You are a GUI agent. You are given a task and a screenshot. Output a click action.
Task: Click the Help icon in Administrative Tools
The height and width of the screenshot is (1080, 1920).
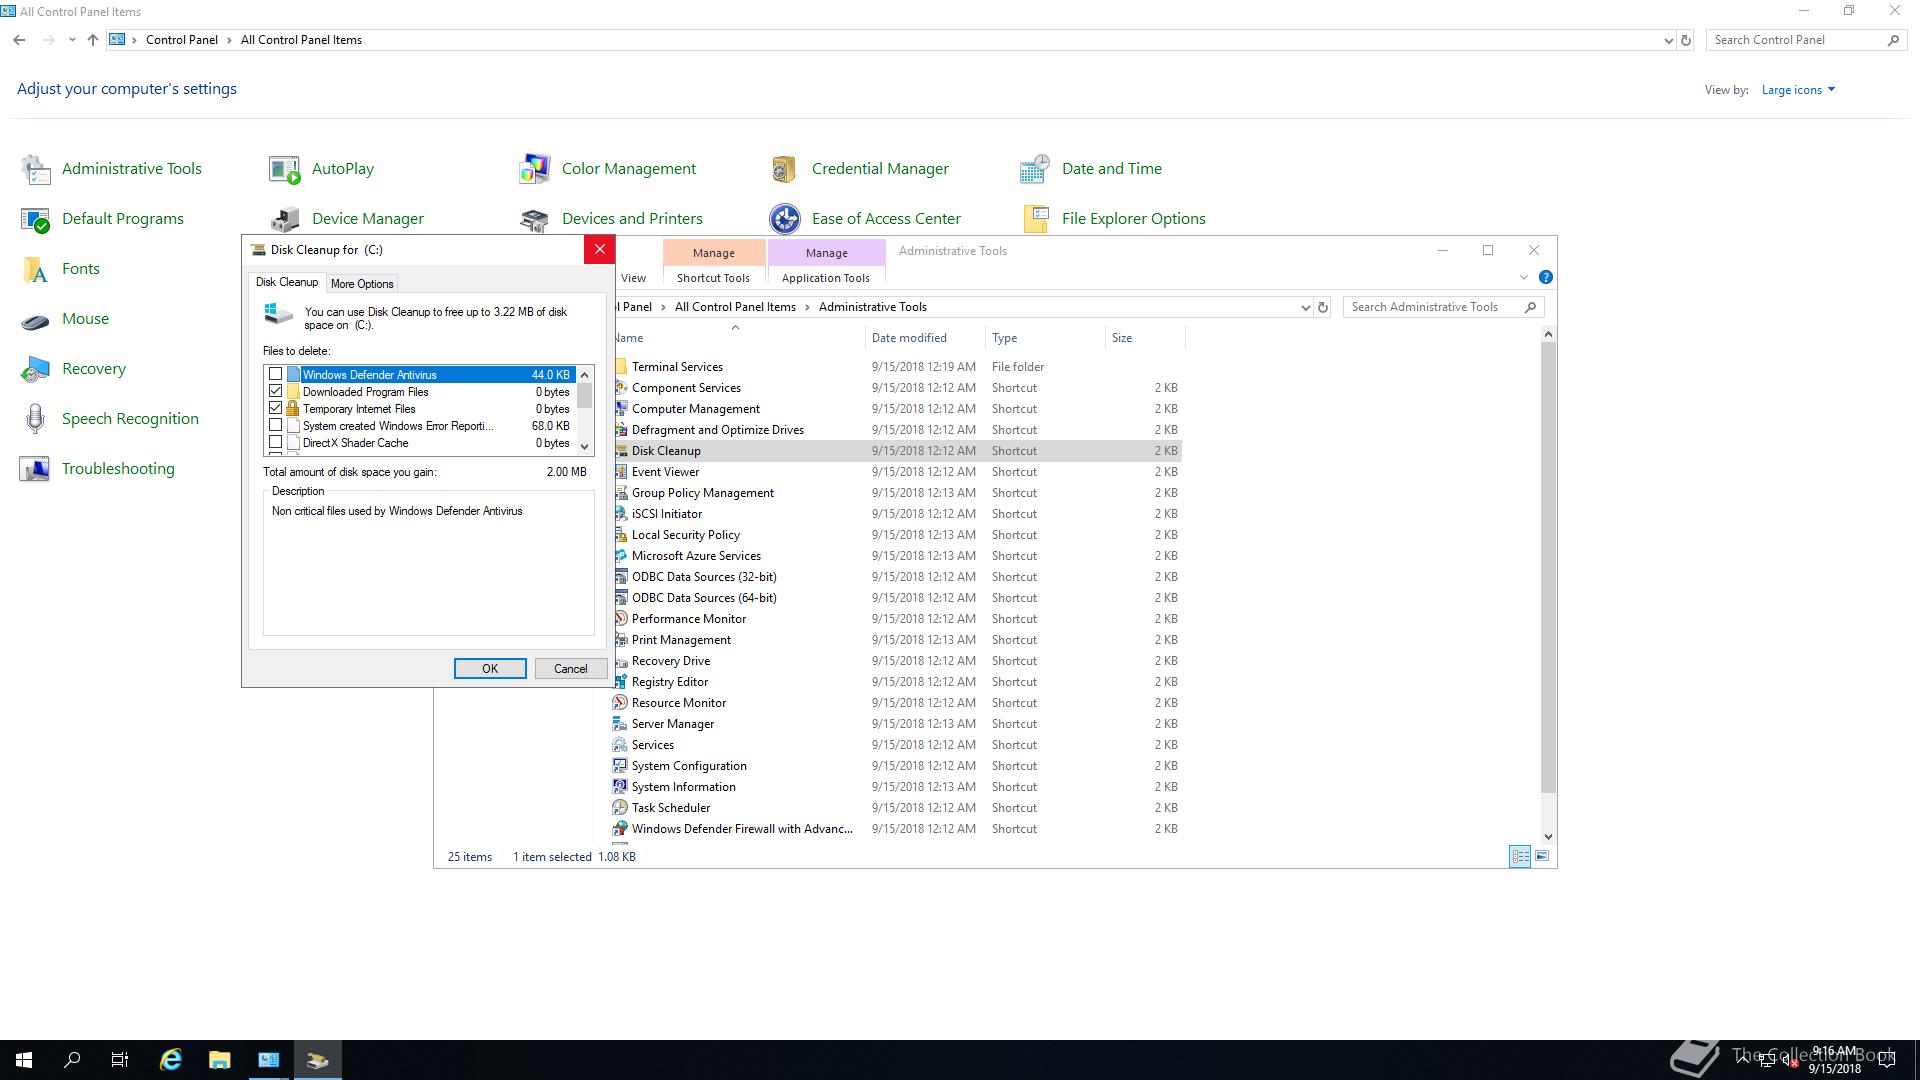[x=1545, y=277]
